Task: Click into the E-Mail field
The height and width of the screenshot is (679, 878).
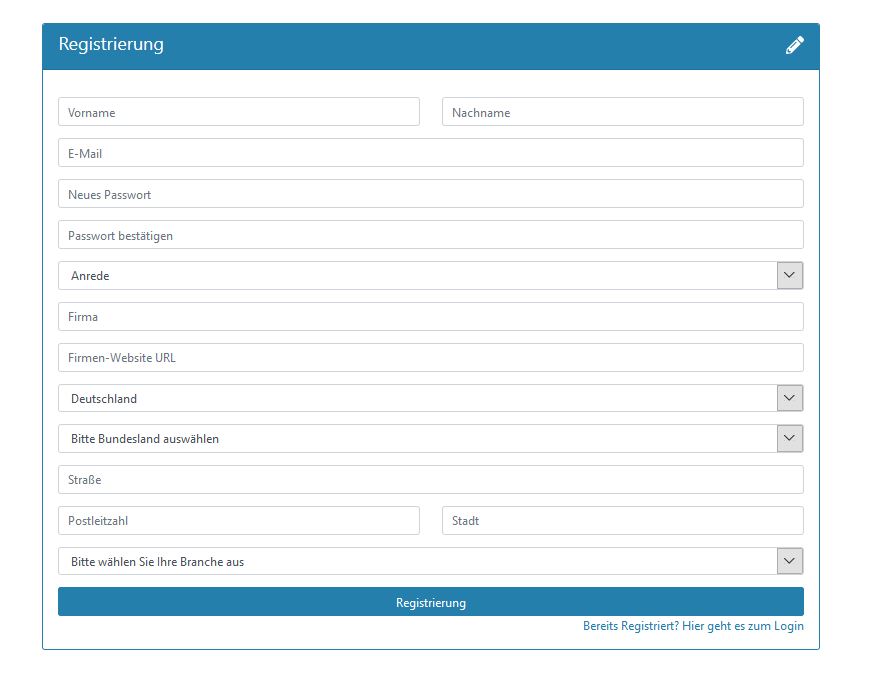Action: [431, 153]
